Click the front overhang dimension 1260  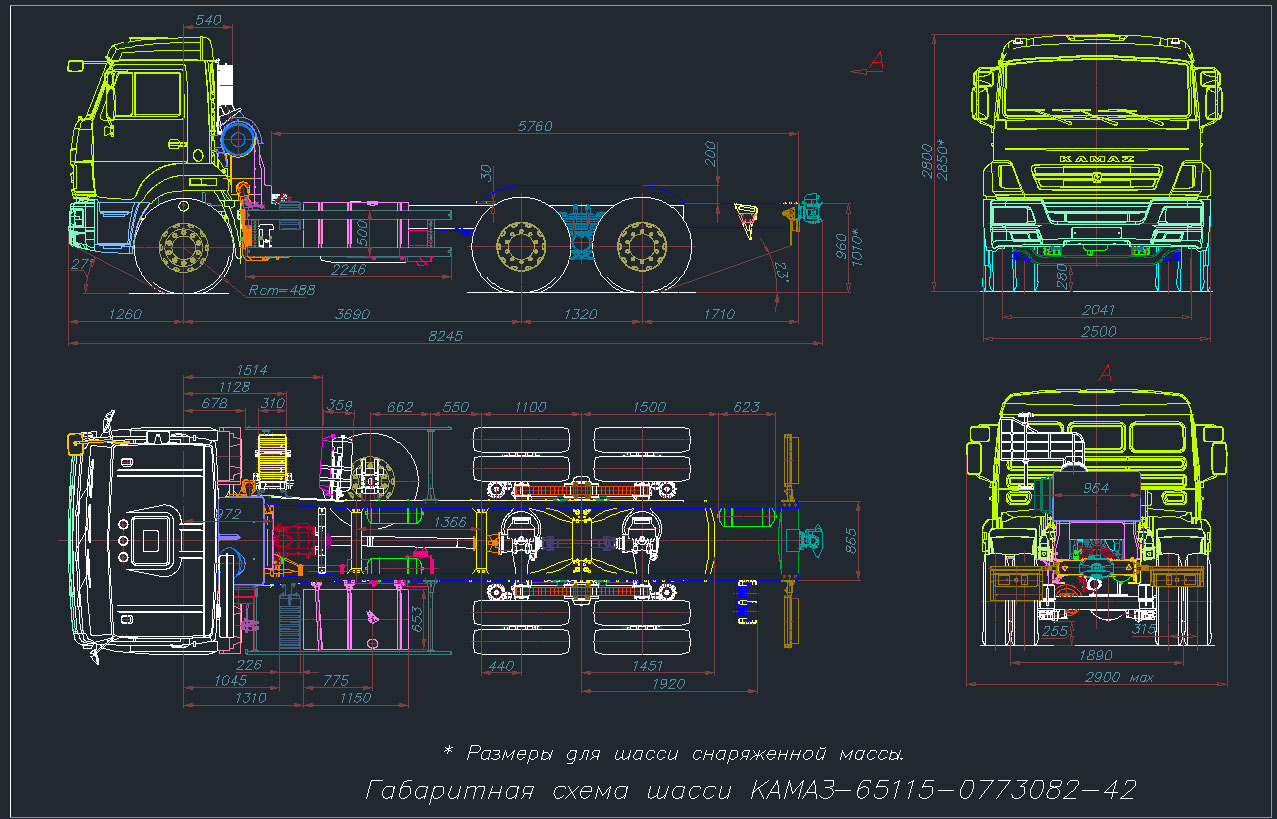[x=125, y=314]
